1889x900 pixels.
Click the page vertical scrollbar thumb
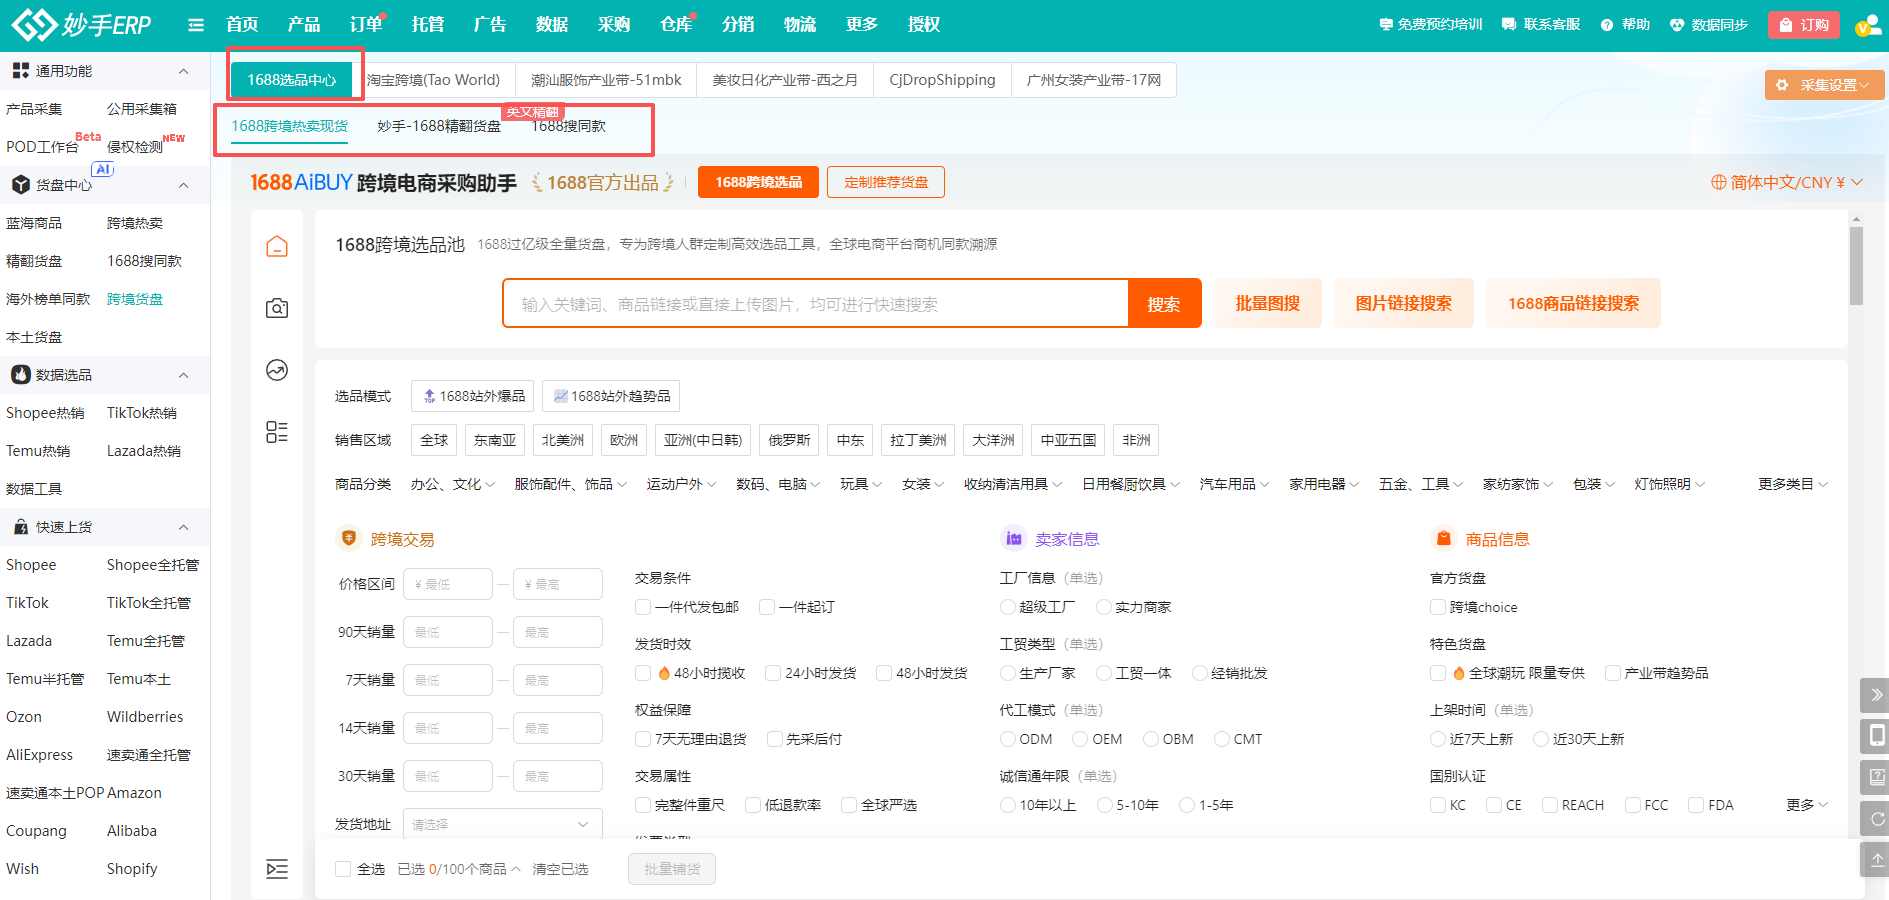[x=1856, y=265]
